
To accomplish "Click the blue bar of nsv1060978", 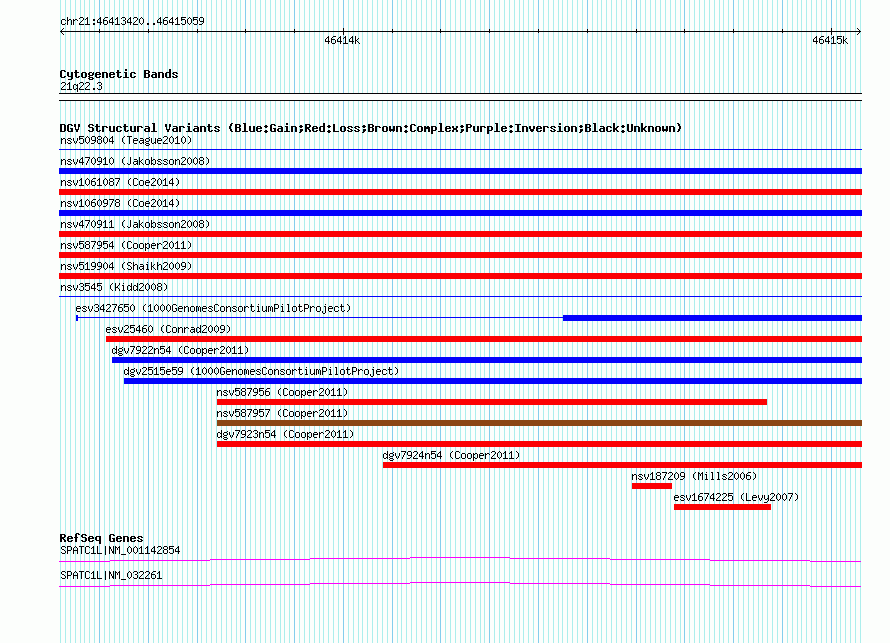I will click(x=460, y=213).
